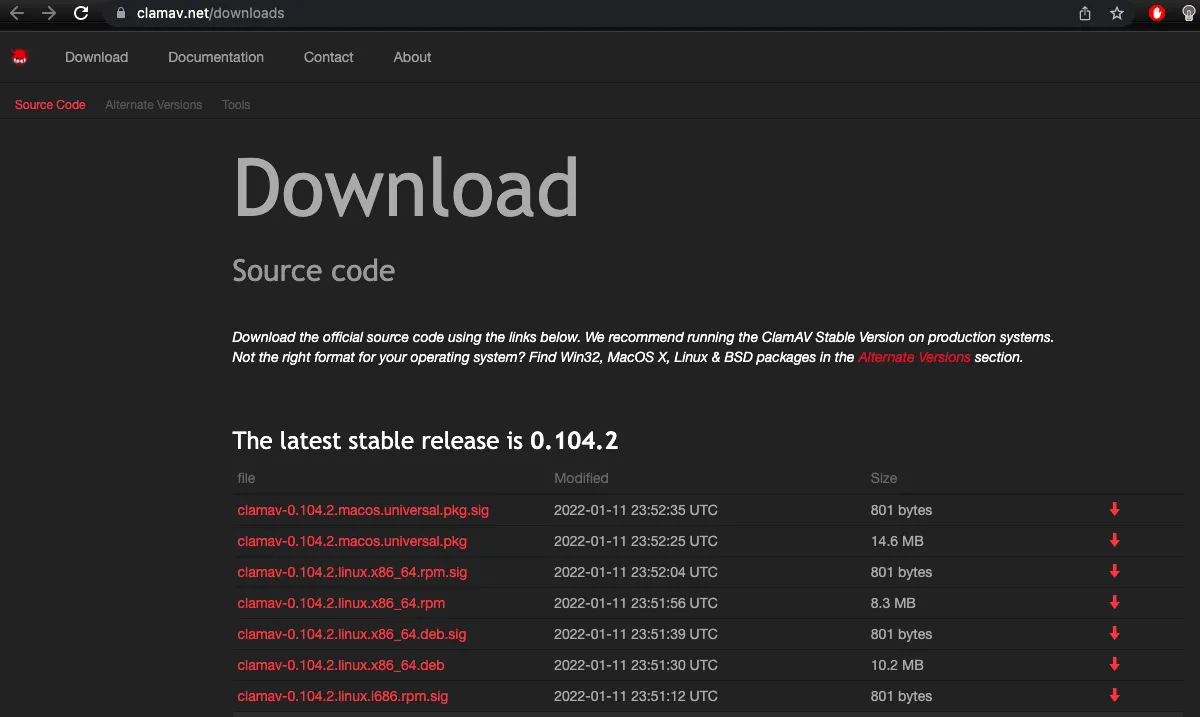
Task: Click download arrow for the 14.6 MB file
Action: (1114, 541)
